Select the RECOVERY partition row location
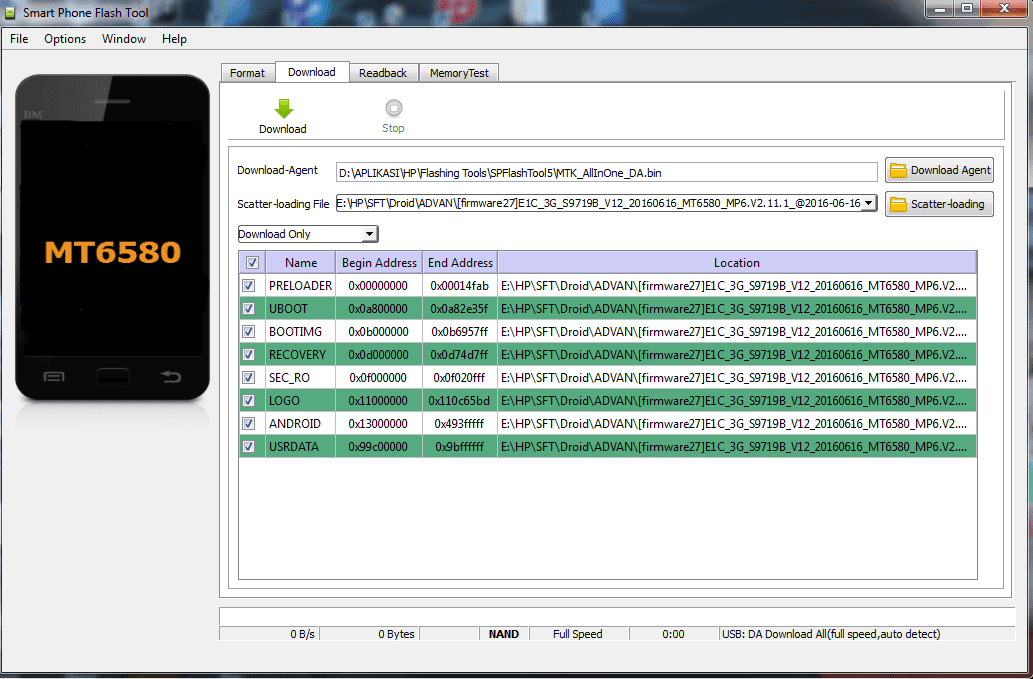 [737, 354]
